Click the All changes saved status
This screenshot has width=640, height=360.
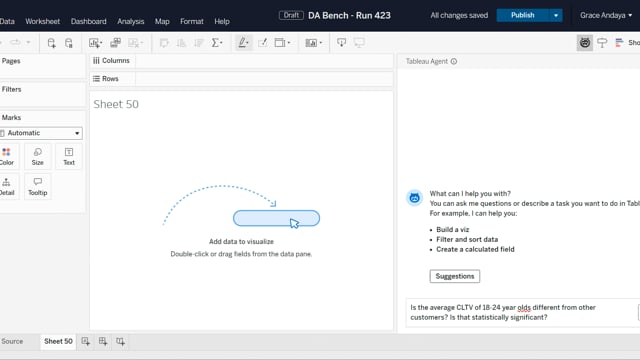(x=459, y=16)
